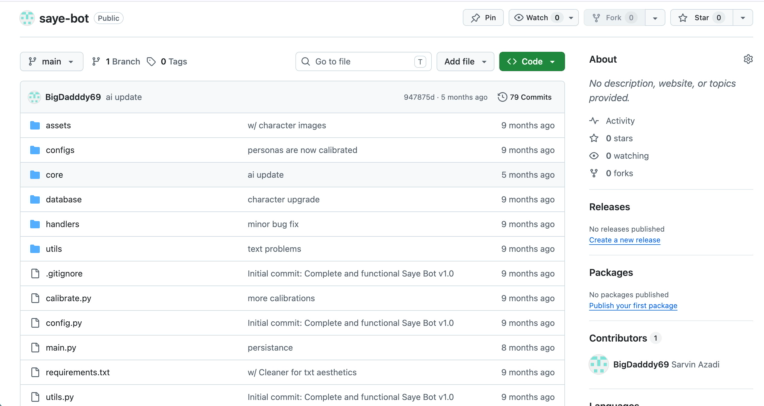
Task: Click the fork icon beside 0 forks
Action: (x=593, y=173)
